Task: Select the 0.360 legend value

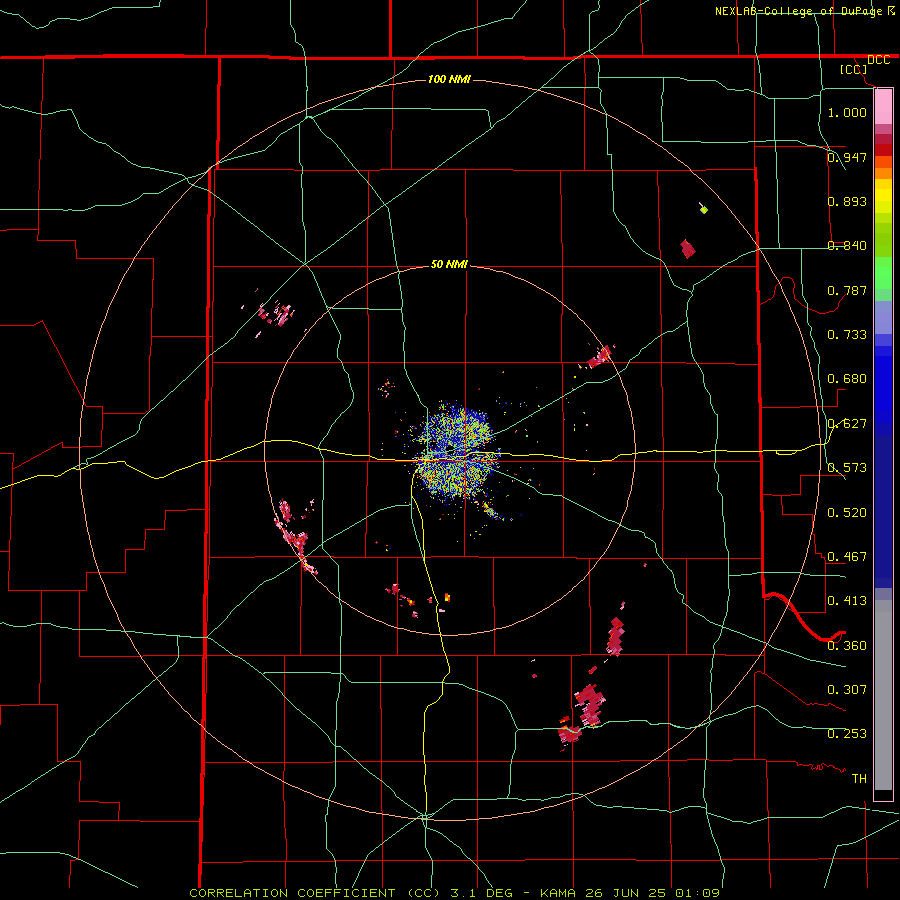Action: [847, 645]
